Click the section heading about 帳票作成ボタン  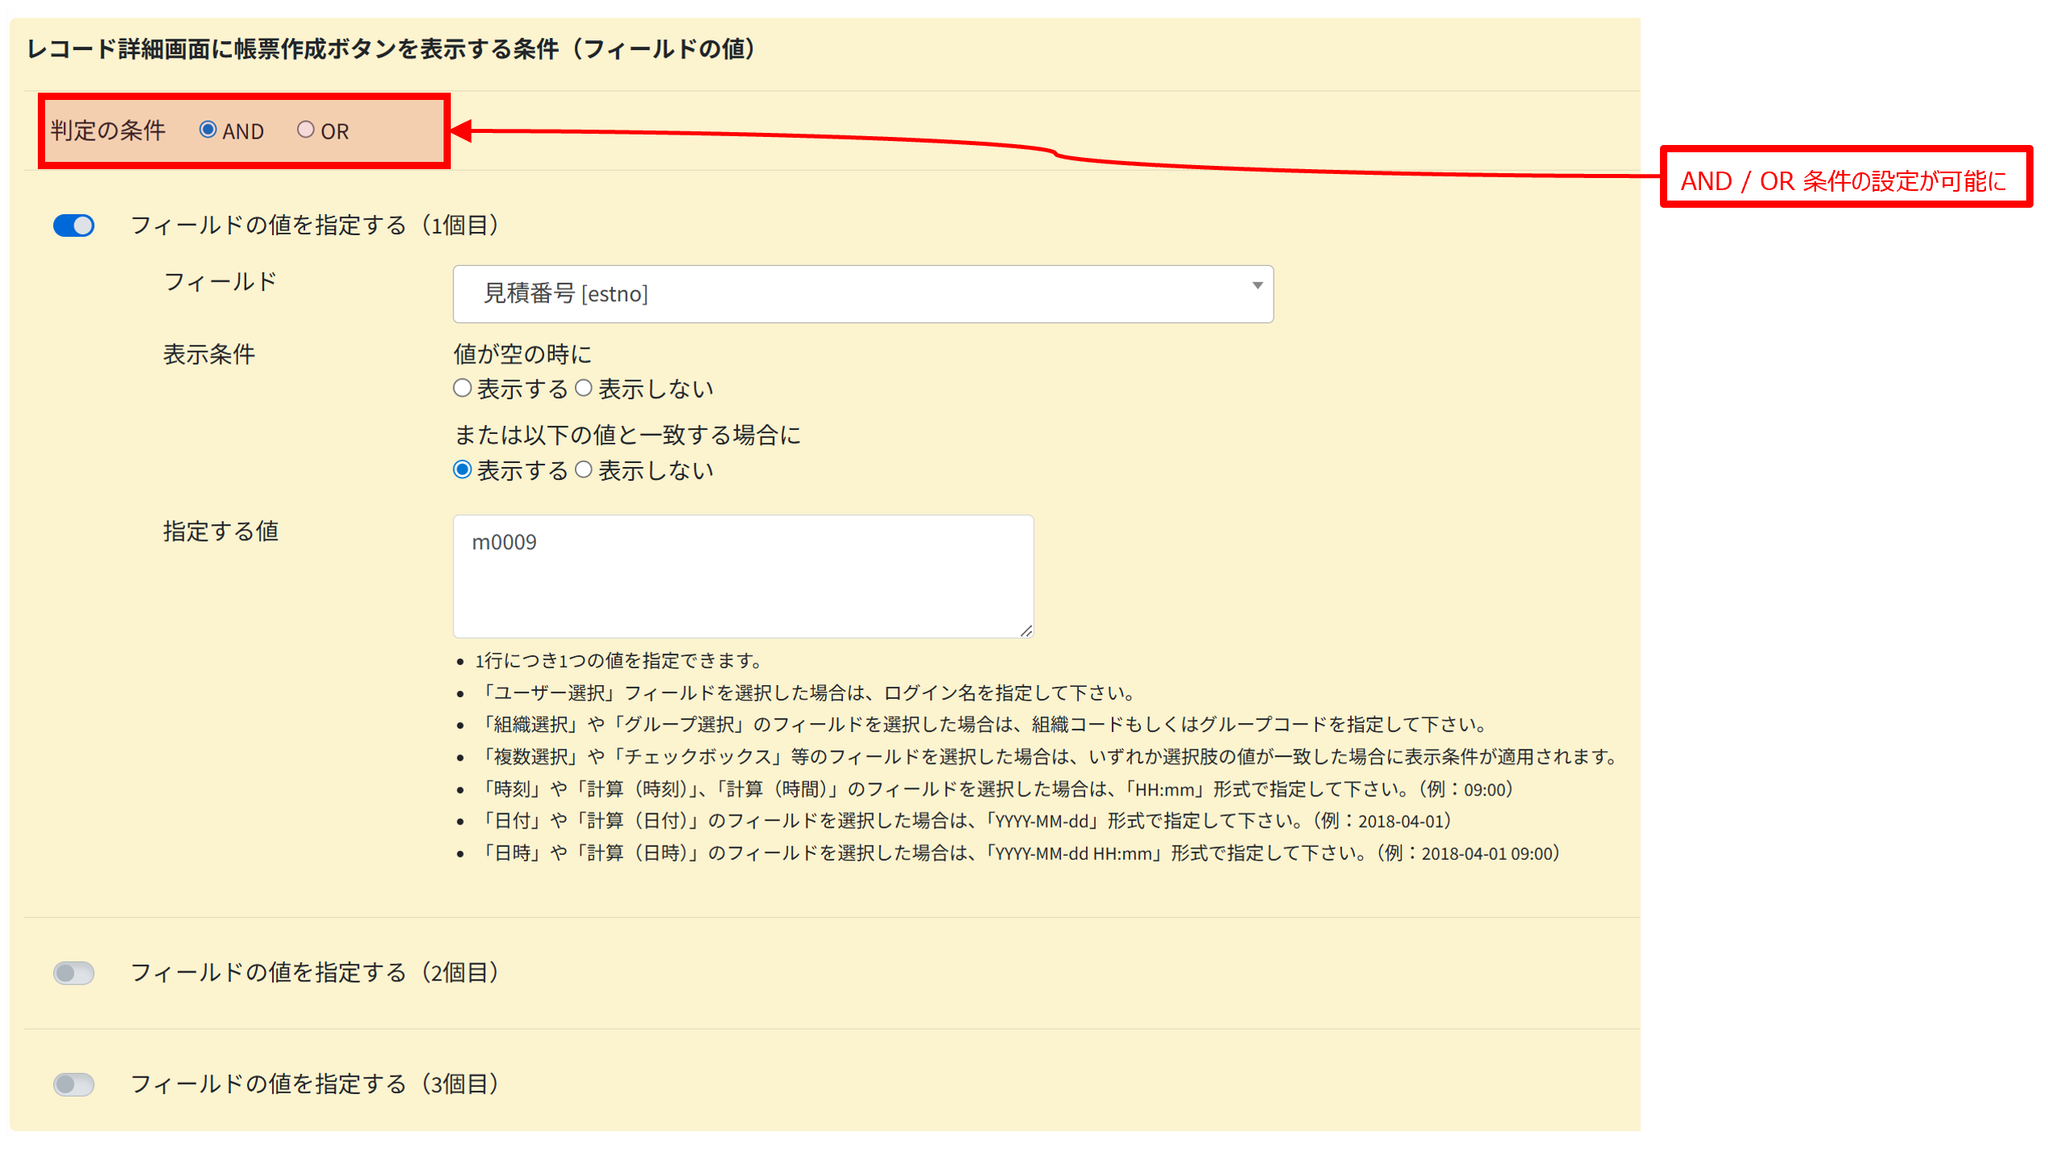390,49
